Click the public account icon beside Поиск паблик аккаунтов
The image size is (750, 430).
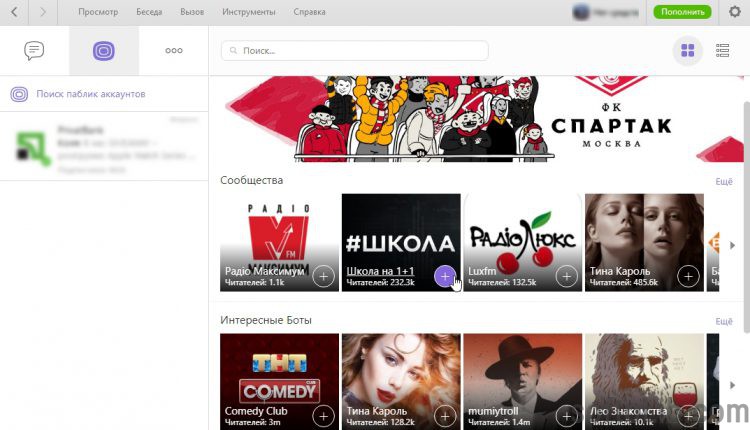[x=19, y=94]
